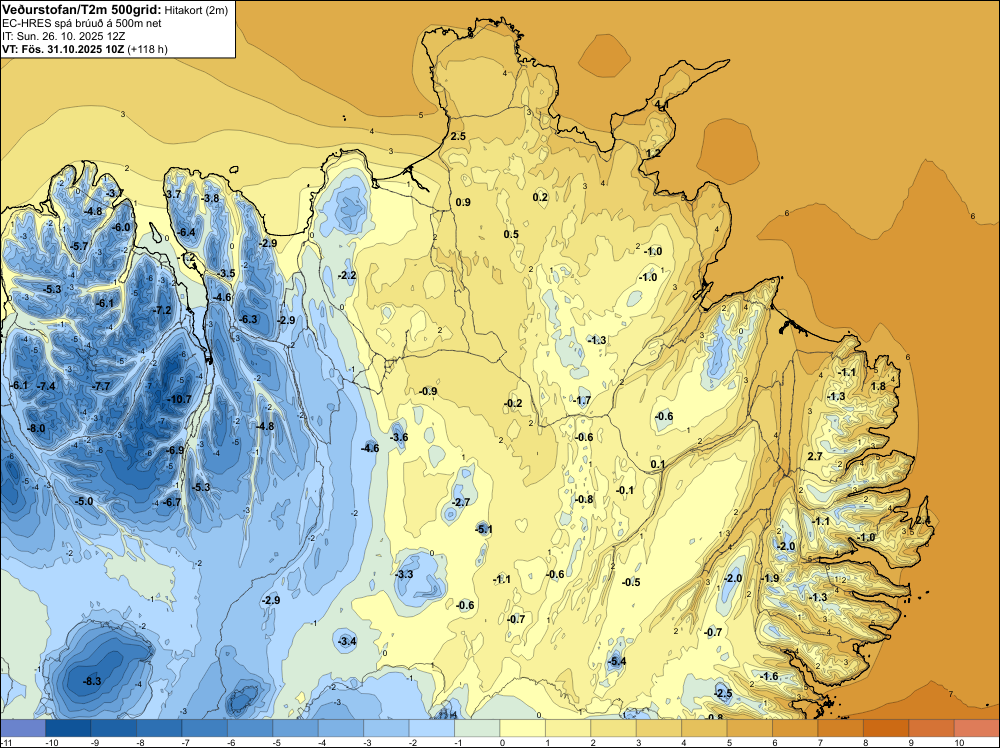Click the '-5.0' temperature value
The width and height of the screenshot is (1000, 748).
(84, 501)
